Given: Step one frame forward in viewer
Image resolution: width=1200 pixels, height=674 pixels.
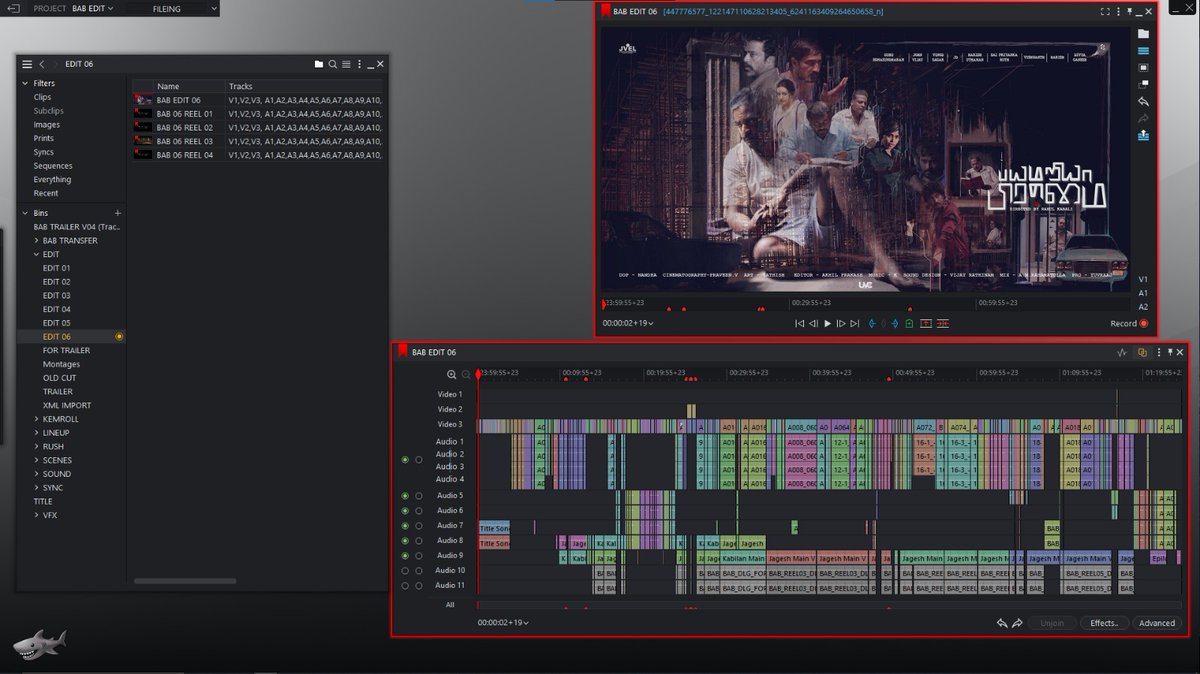Looking at the screenshot, I should click(x=841, y=323).
